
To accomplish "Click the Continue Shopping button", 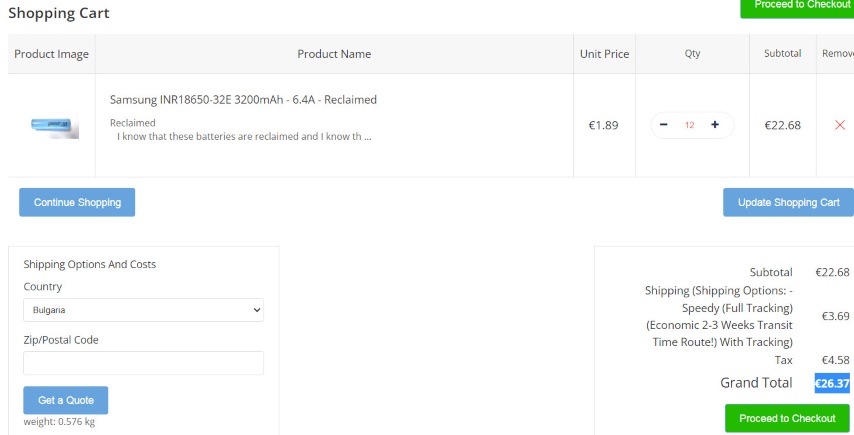I will [77, 202].
